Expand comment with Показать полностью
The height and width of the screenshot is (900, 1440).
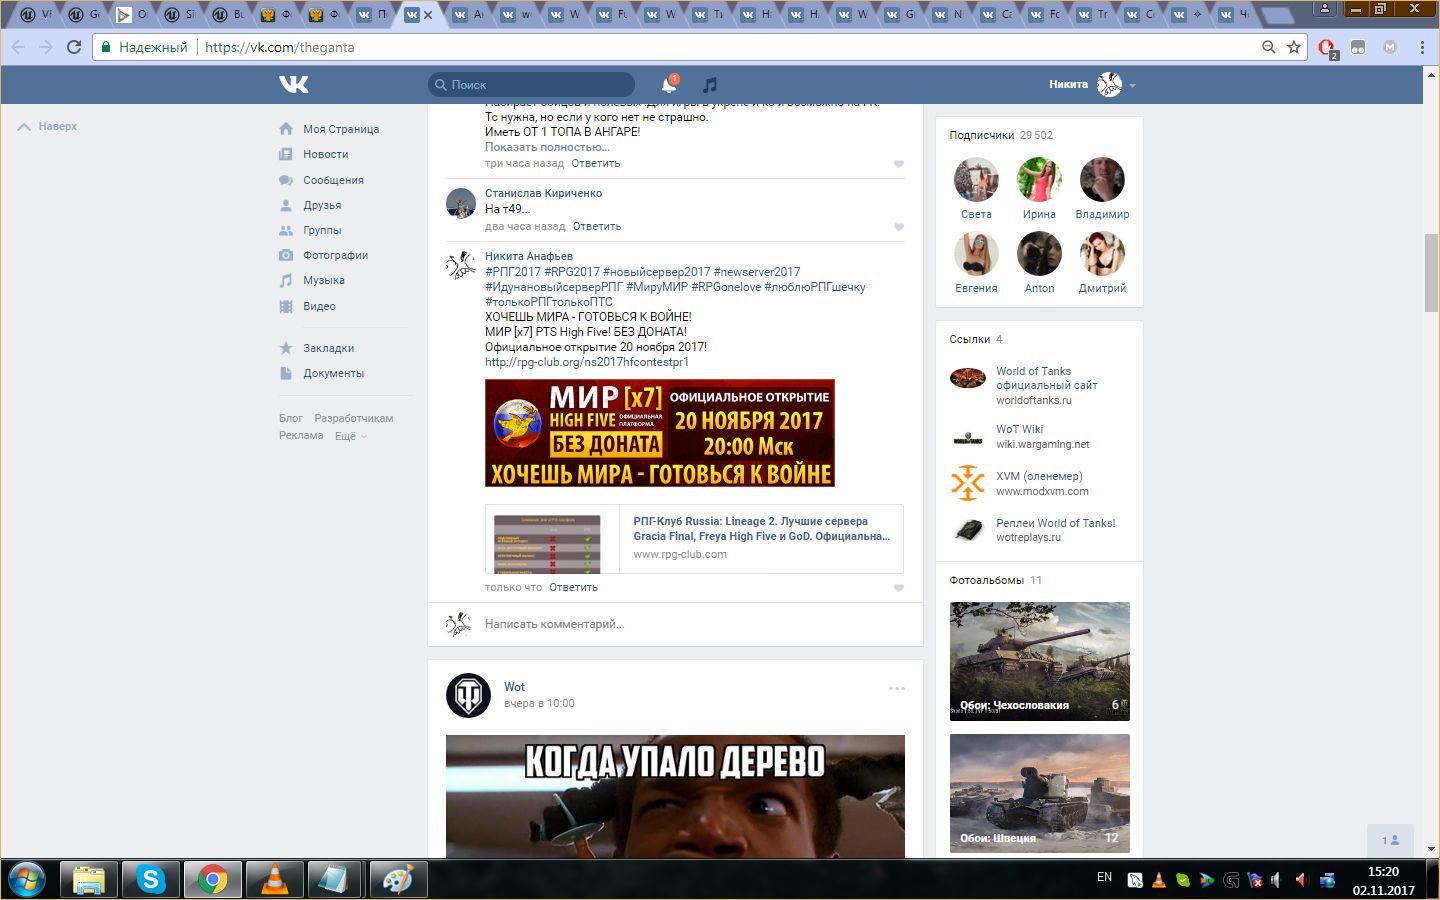click(x=547, y=147)
